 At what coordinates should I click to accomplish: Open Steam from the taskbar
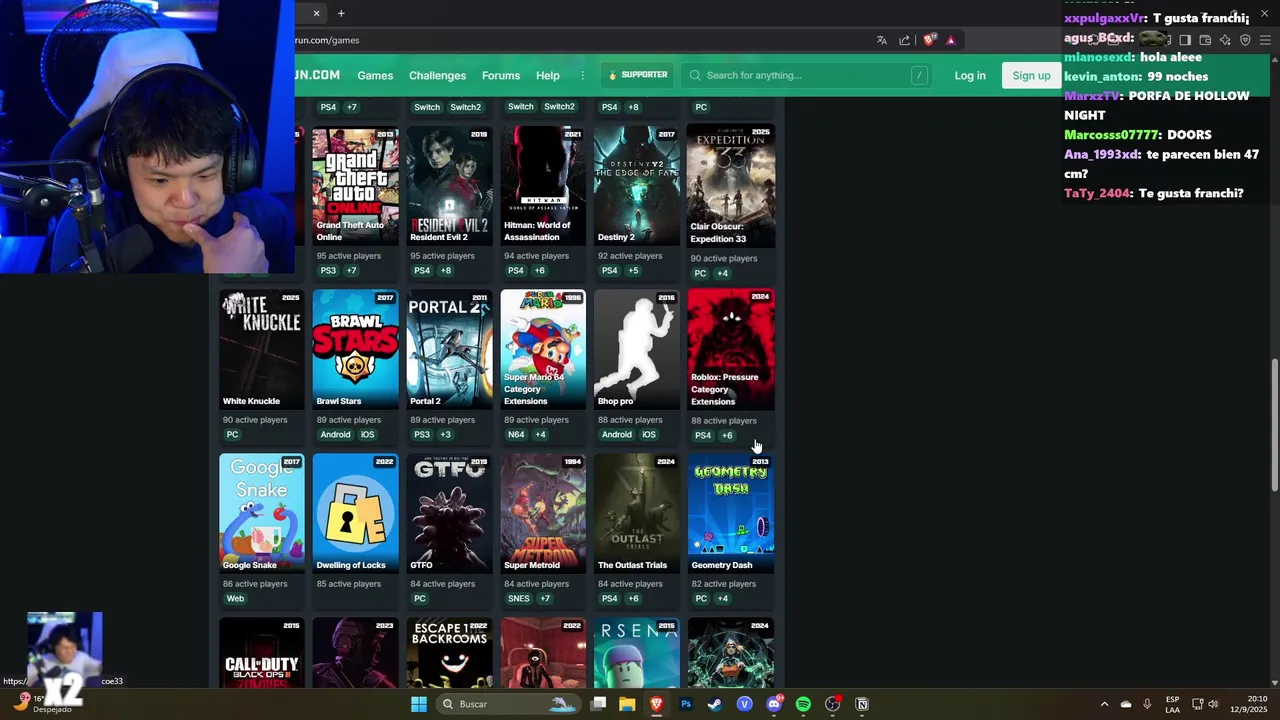tap(715, 704)
